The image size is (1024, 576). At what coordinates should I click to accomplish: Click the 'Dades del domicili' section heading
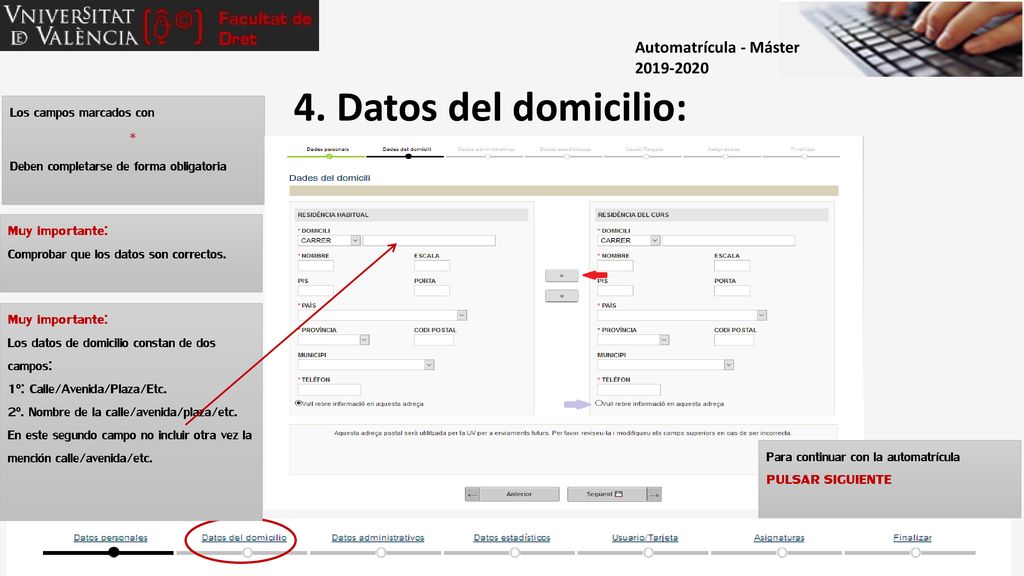click(x=329, y=178)
